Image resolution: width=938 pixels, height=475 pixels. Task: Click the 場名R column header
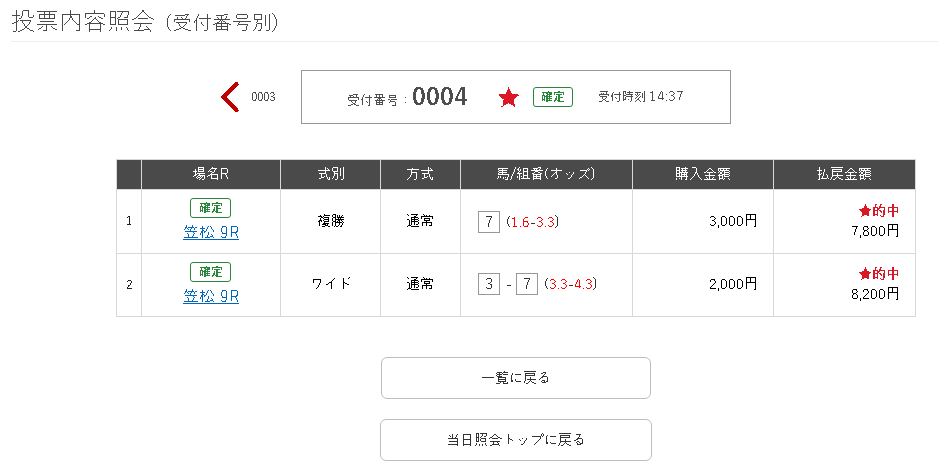211,174
